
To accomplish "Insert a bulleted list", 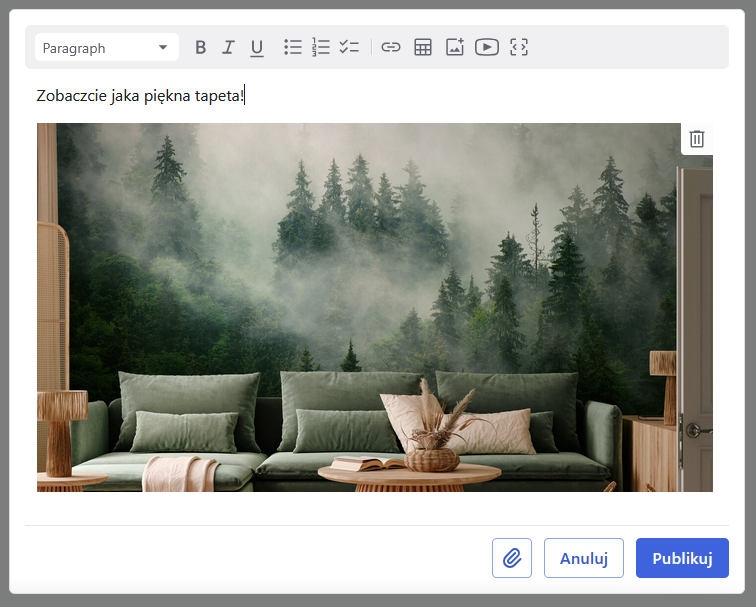I will point(292,47).
